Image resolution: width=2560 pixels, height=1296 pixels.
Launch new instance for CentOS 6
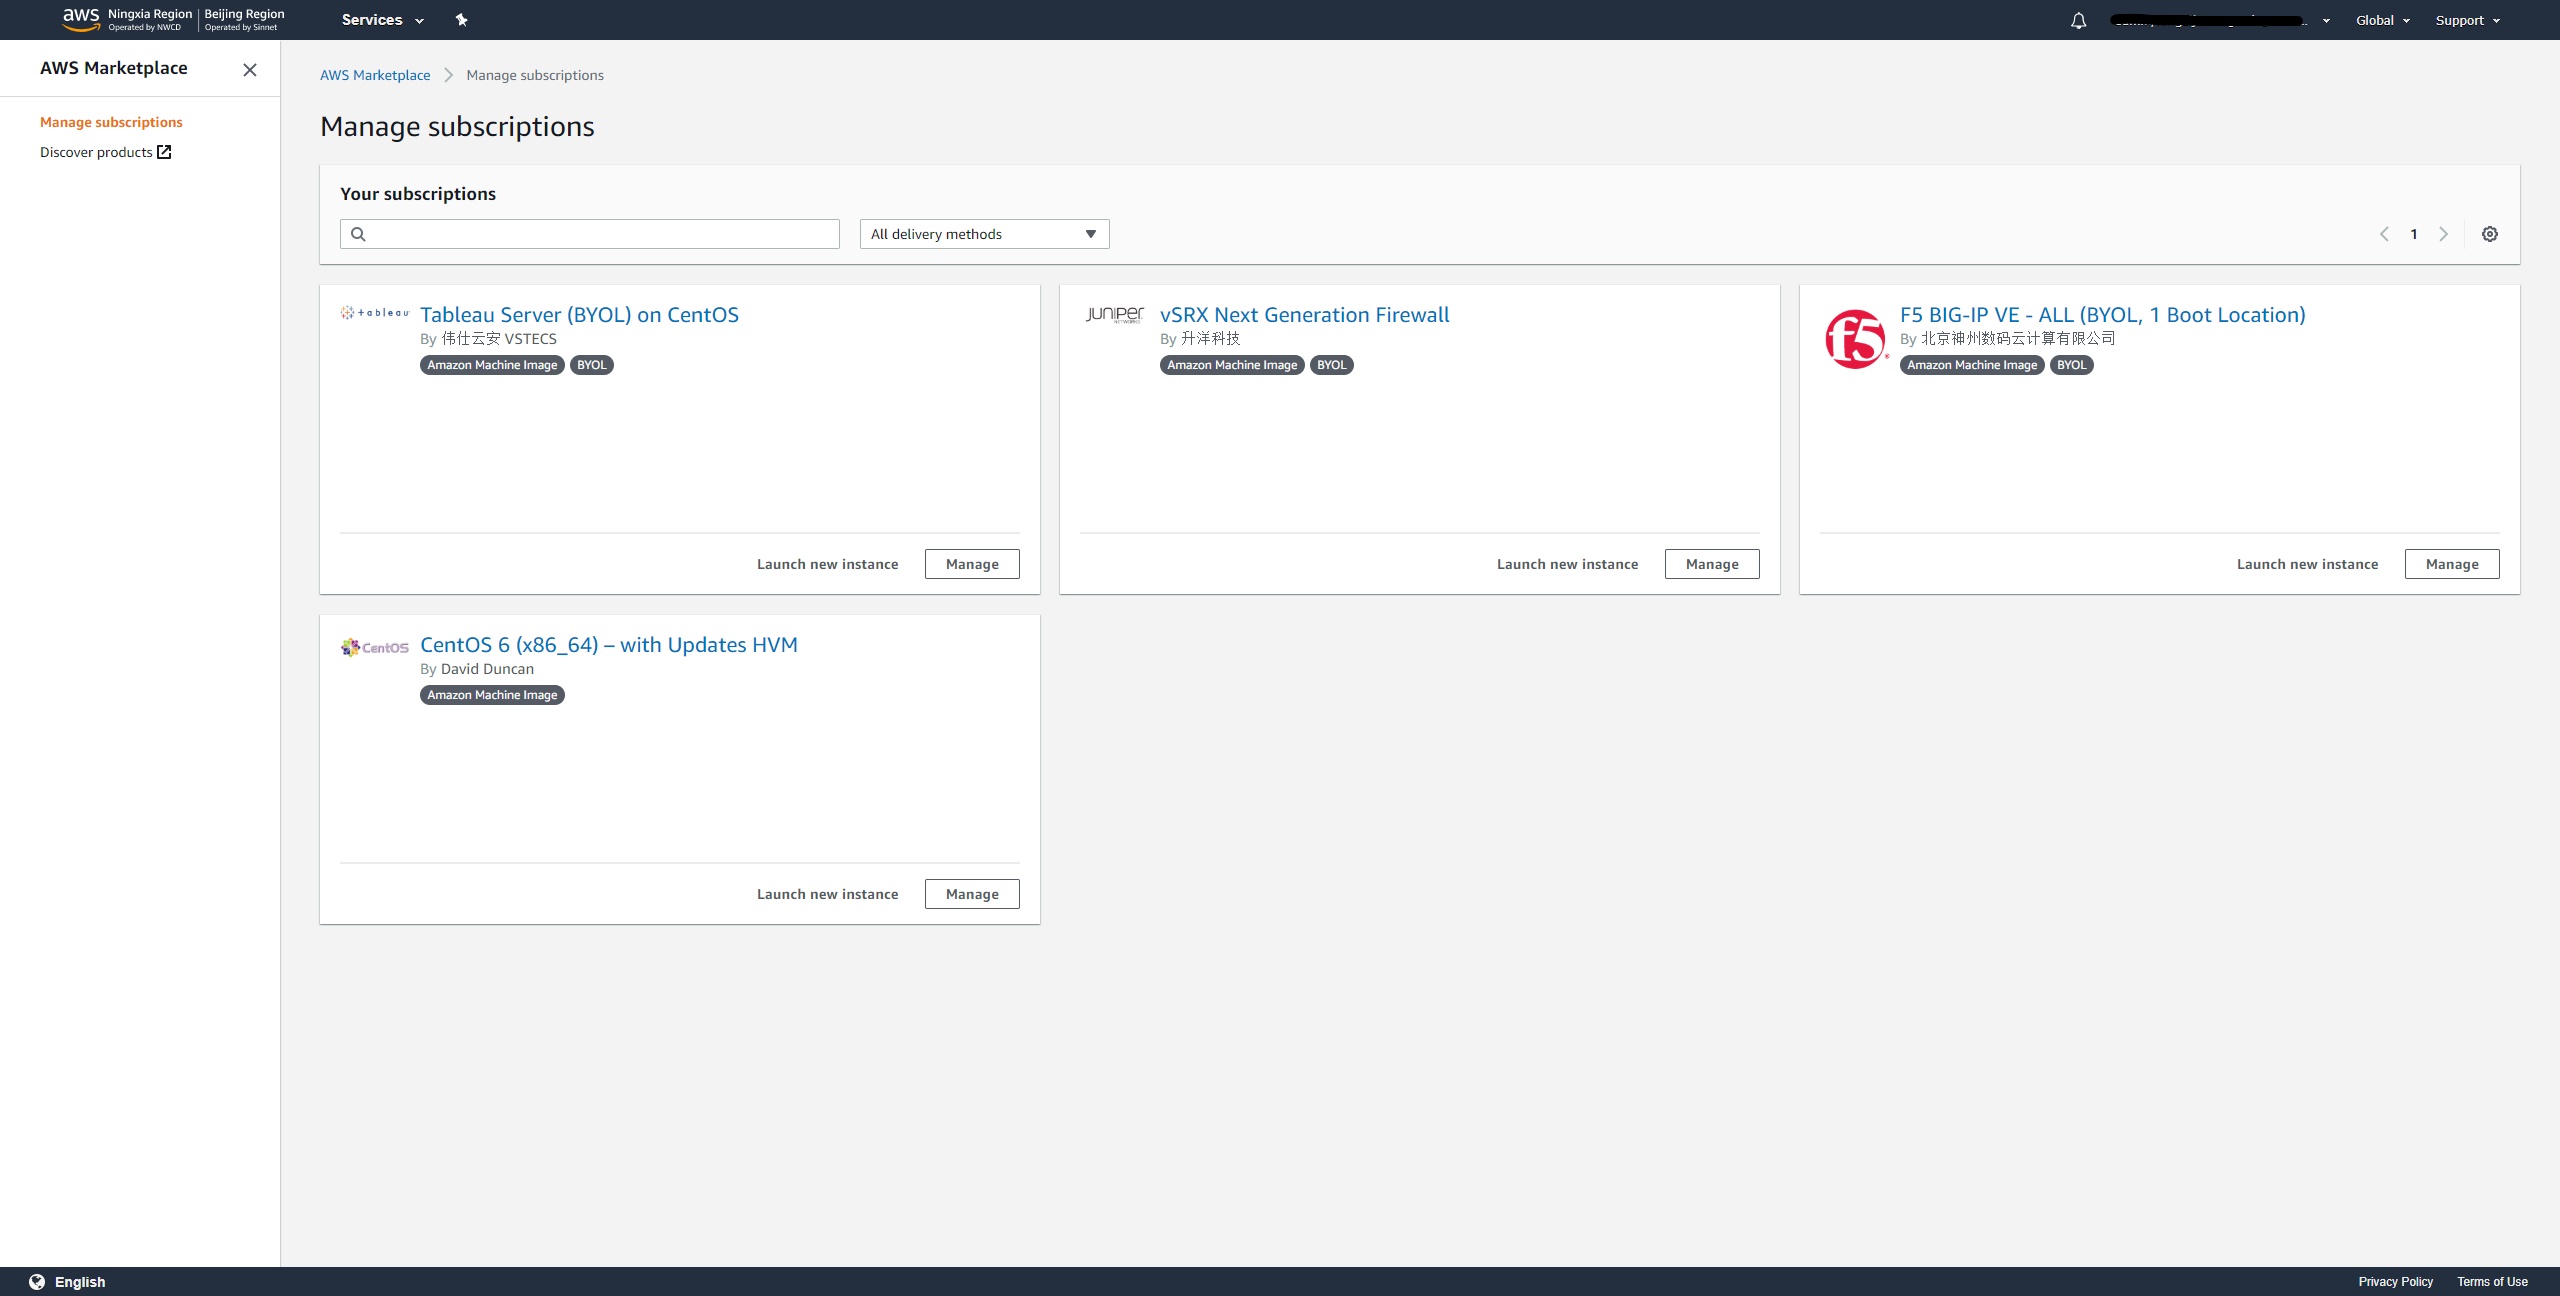[828, 894]
